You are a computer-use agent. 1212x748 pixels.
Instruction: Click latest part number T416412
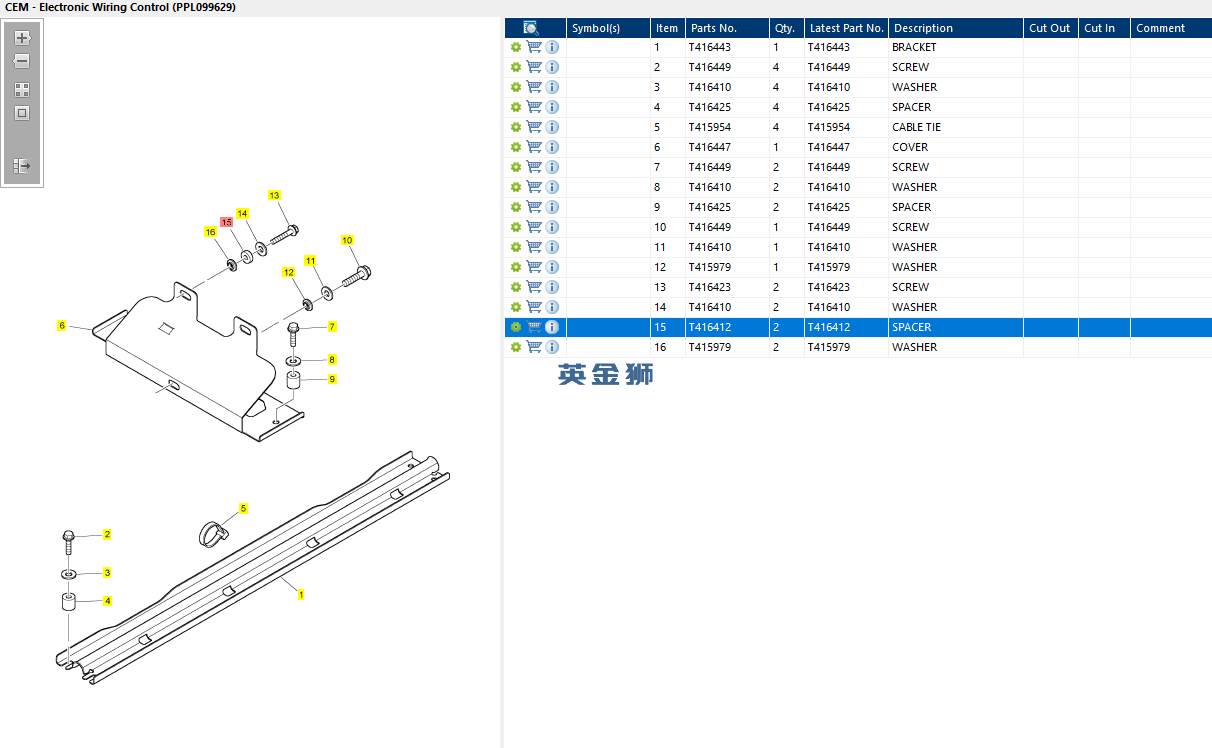[829, 327]
